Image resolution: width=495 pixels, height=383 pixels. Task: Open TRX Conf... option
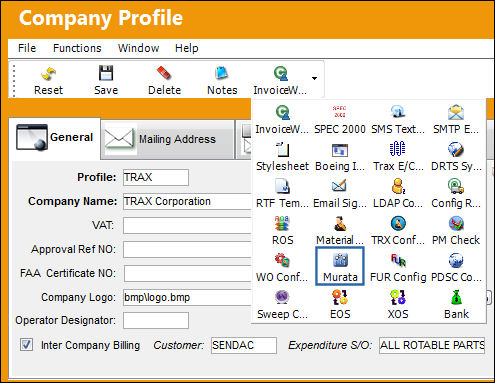pyautogui.click(x=398, y=231)
